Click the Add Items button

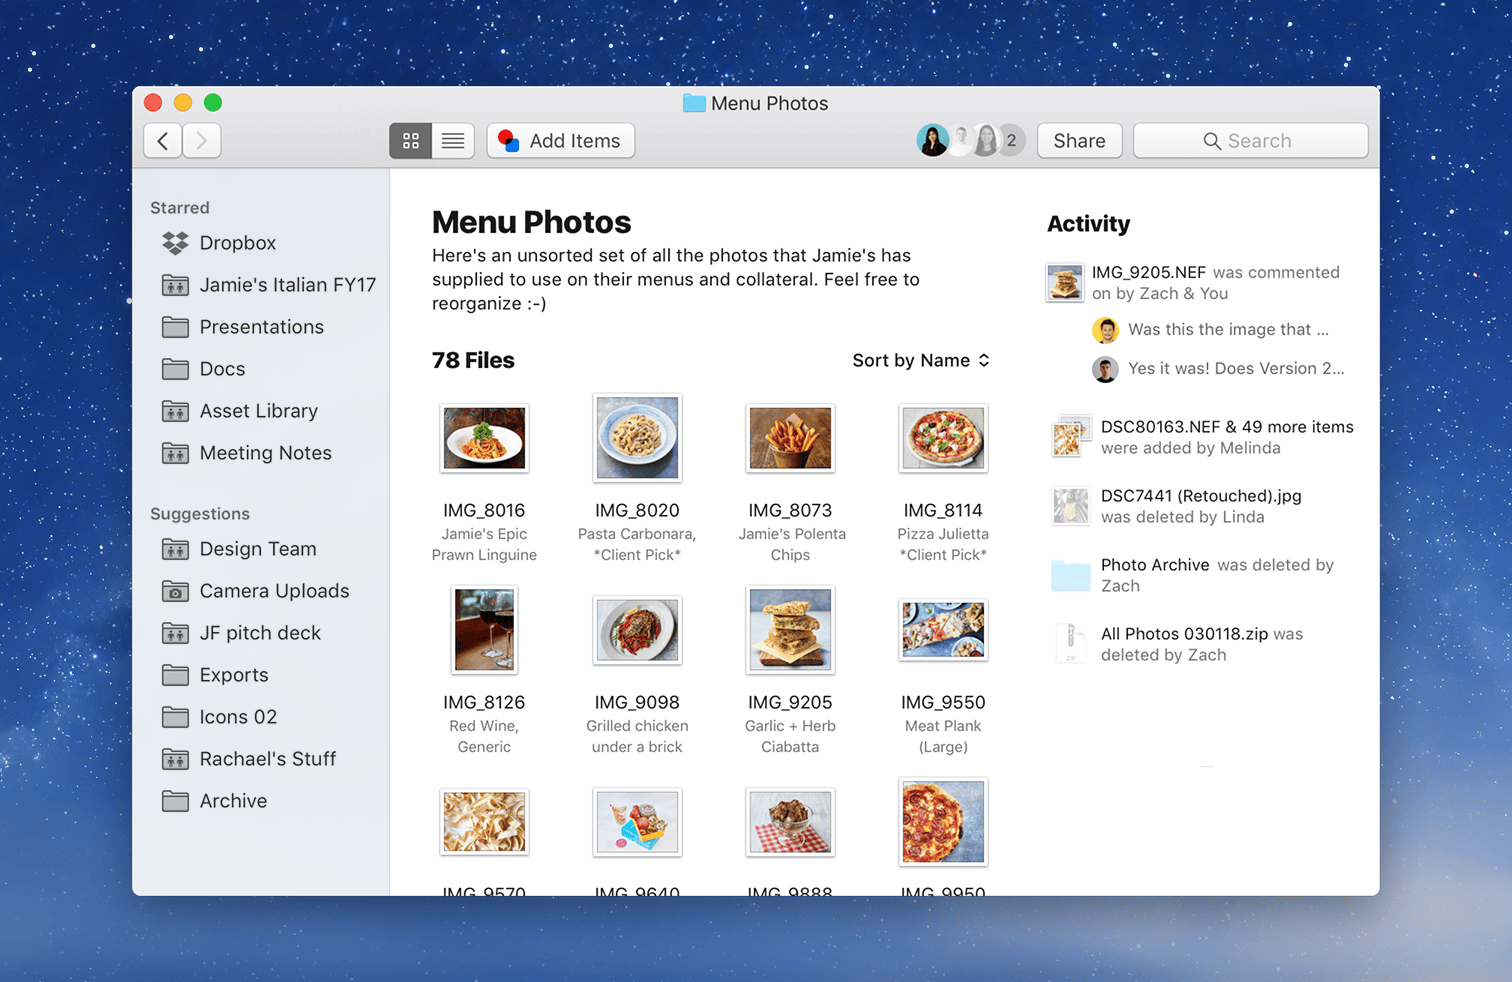click(x=560, y=141)
